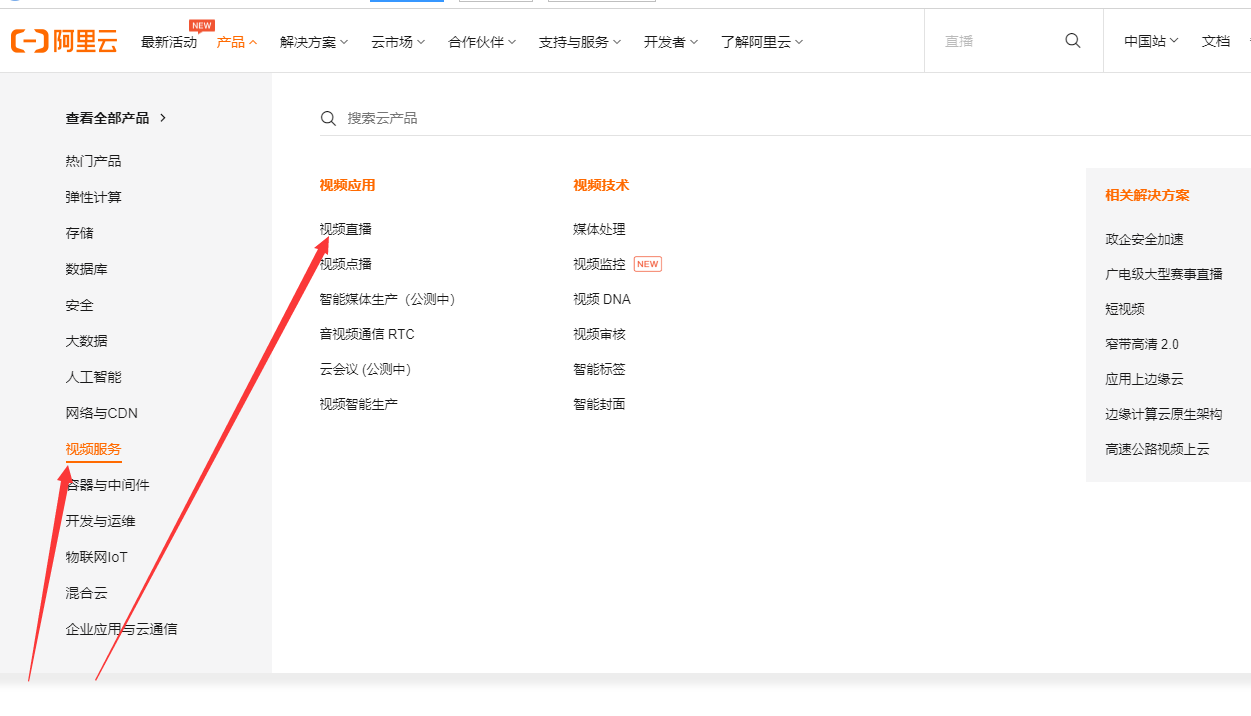
Task: Click the NEW badge next to 视频监控
Action: tap(648, 264)
